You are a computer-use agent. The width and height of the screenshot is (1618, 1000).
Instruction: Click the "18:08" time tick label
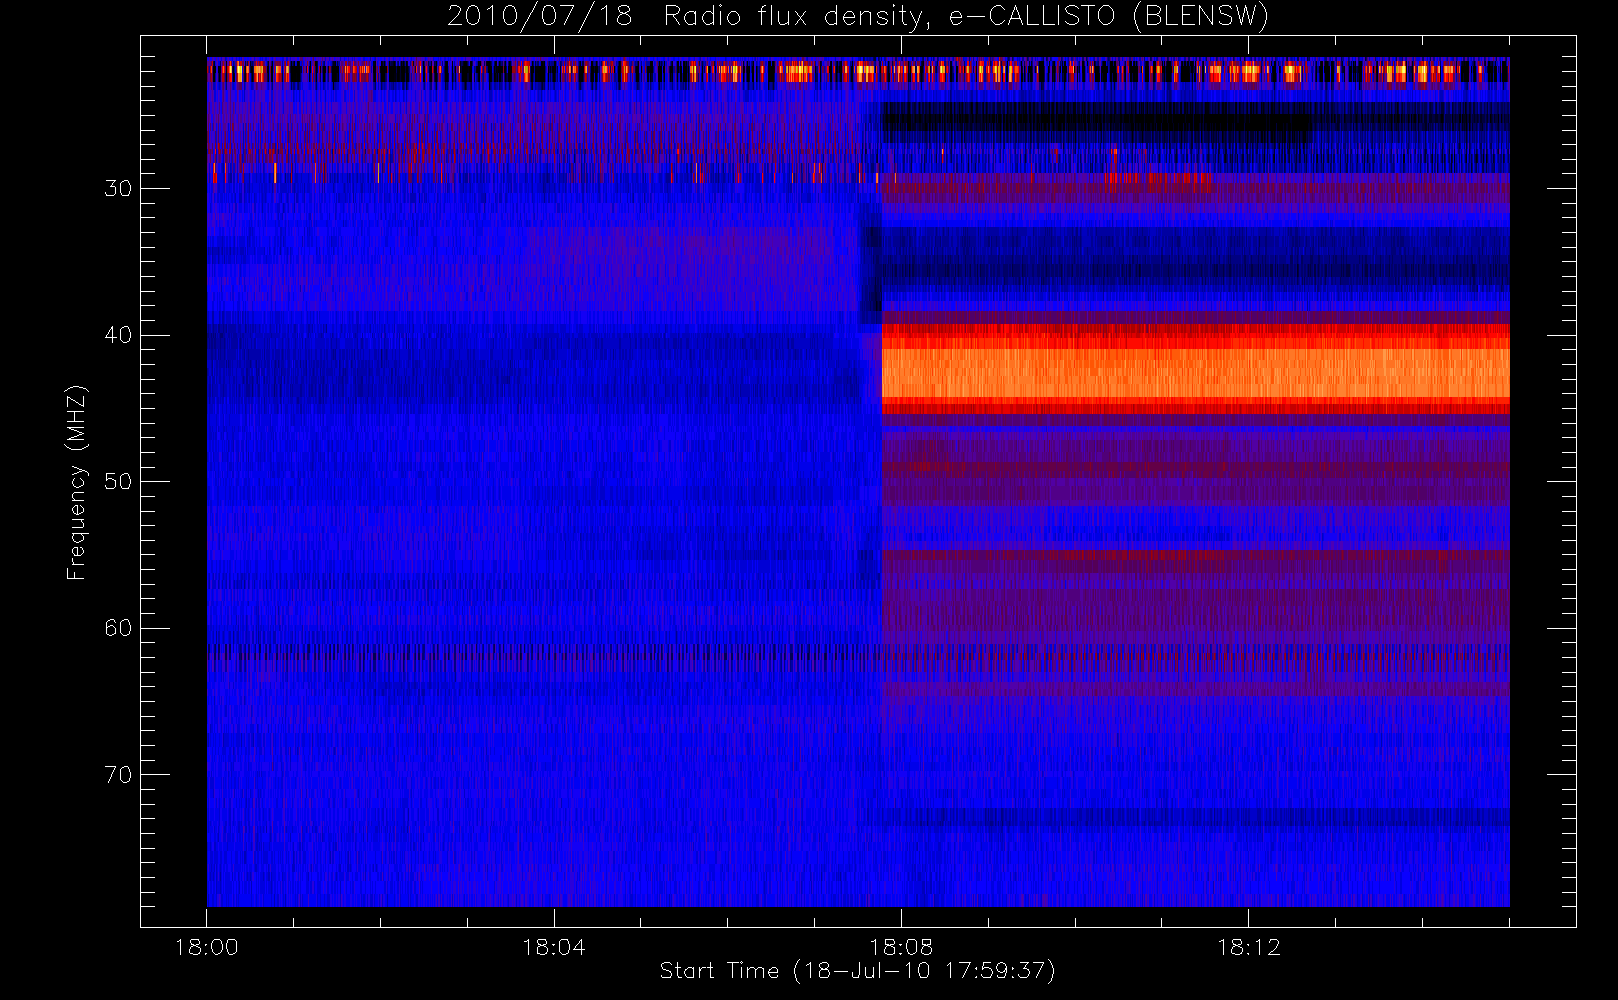pyautogui.click(x=901, y=947)
